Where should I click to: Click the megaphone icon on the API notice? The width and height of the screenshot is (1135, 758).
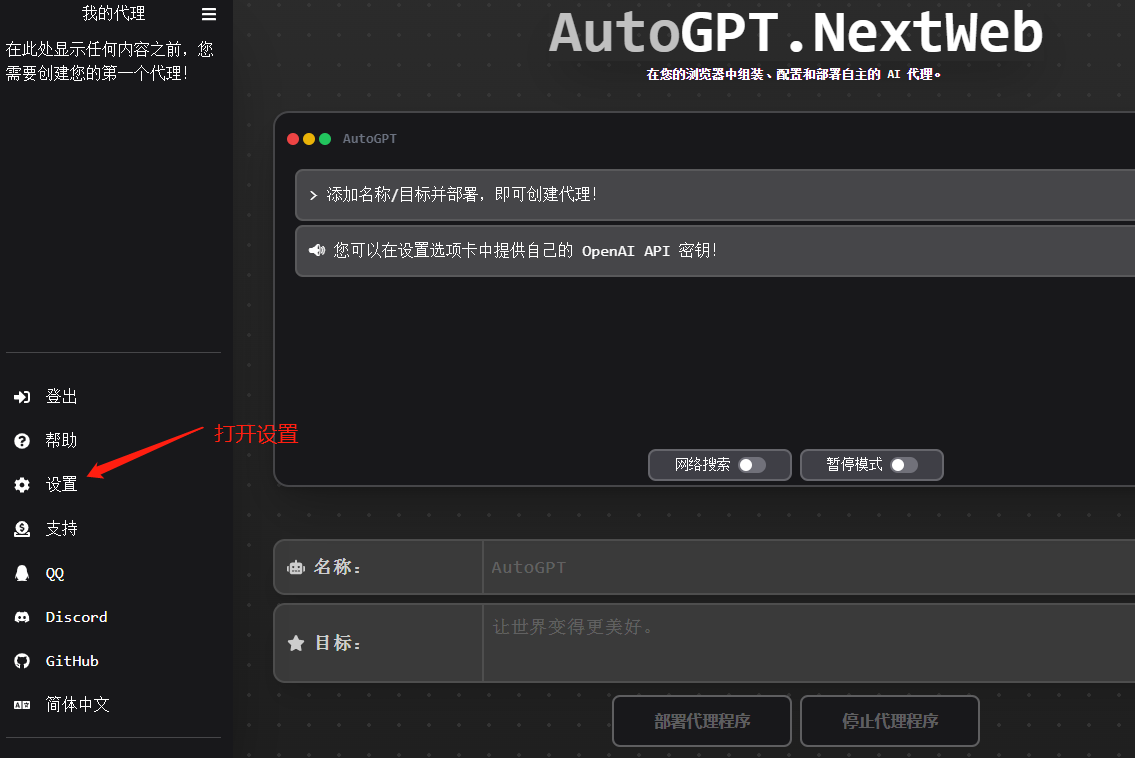click(317, 250)
